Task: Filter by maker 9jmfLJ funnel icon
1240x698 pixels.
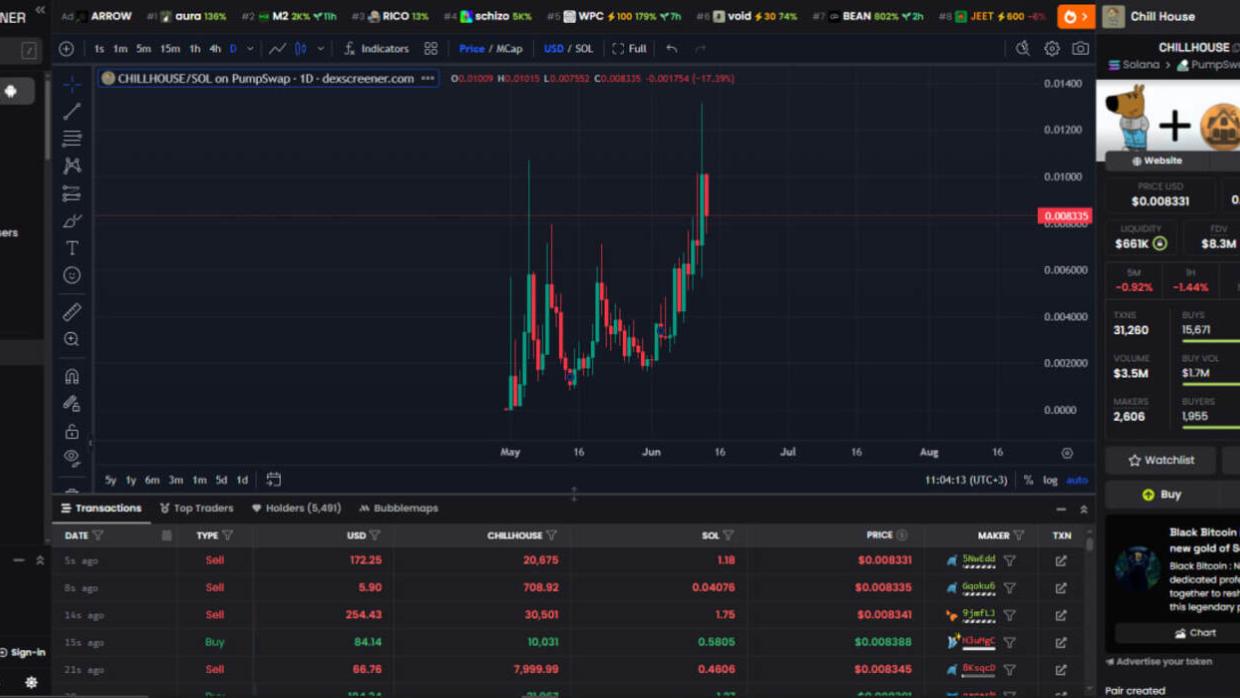Action: pyautogui.click(x=1009, y=615)
